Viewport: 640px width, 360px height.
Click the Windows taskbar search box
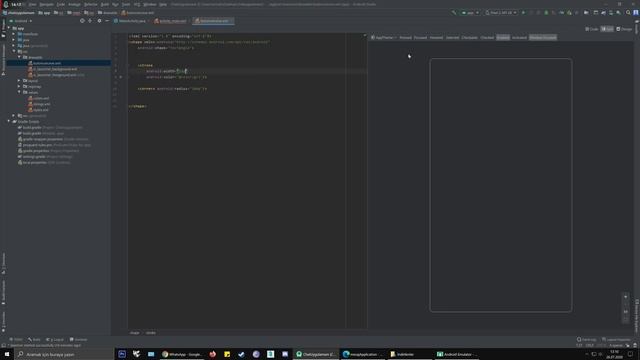[x=64, y=354]
